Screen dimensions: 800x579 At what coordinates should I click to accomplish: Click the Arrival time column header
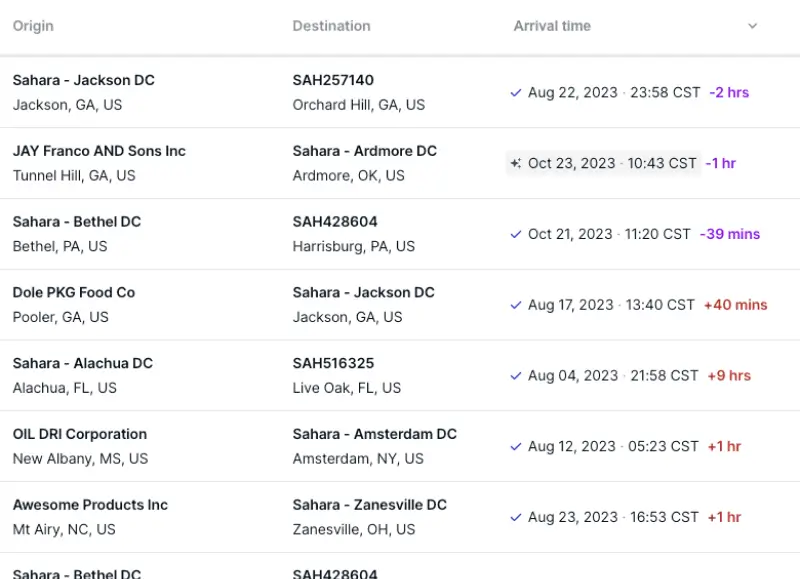(x=552, y=26)
